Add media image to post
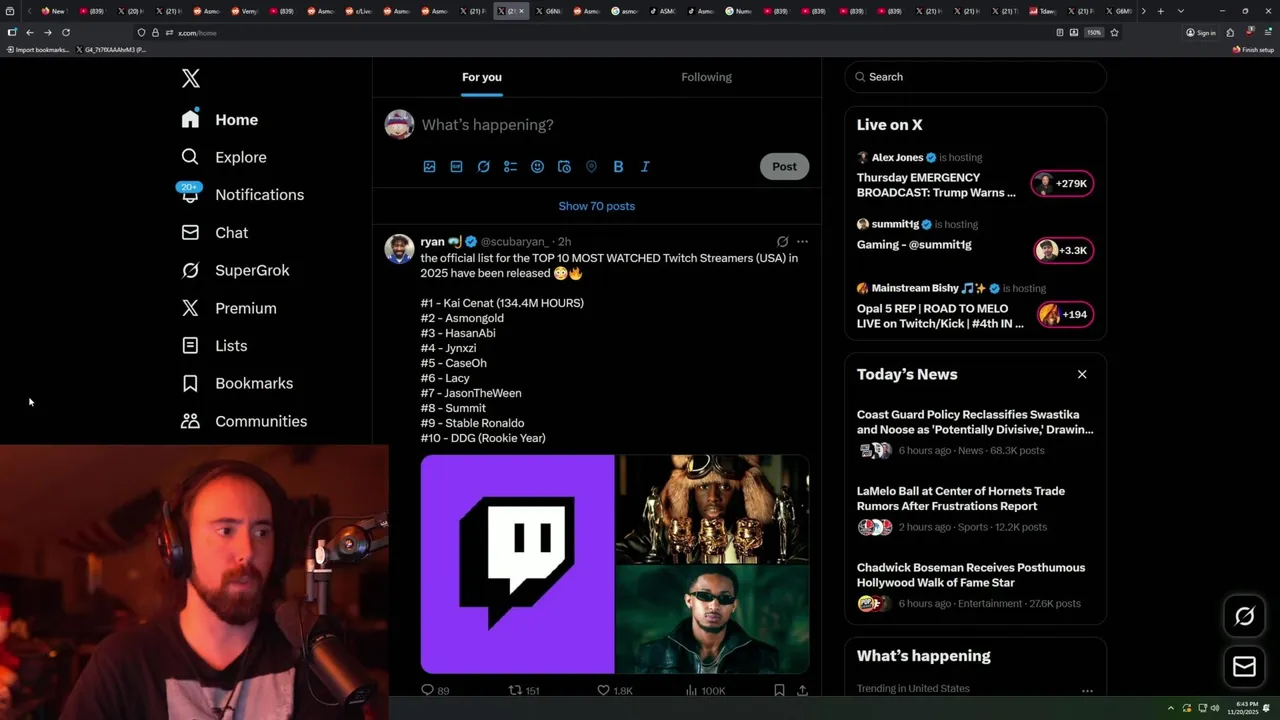 click(x=429, y=166)
